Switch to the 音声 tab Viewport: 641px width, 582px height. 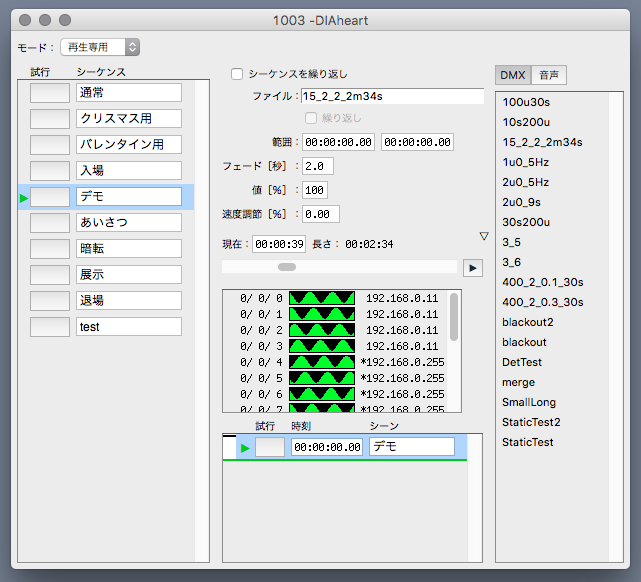pos(549,75)
